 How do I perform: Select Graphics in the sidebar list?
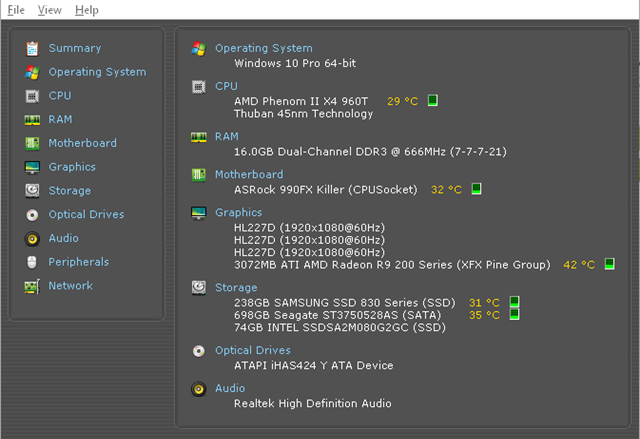click(72, 167)
